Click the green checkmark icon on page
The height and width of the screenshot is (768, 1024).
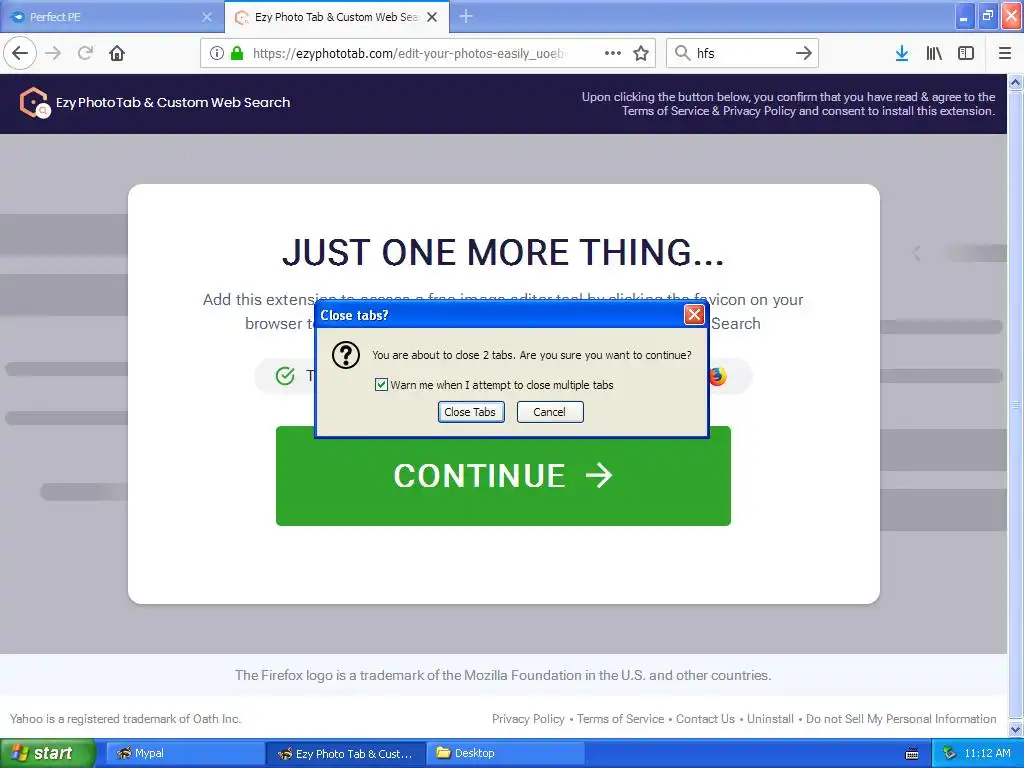point(285,376)
